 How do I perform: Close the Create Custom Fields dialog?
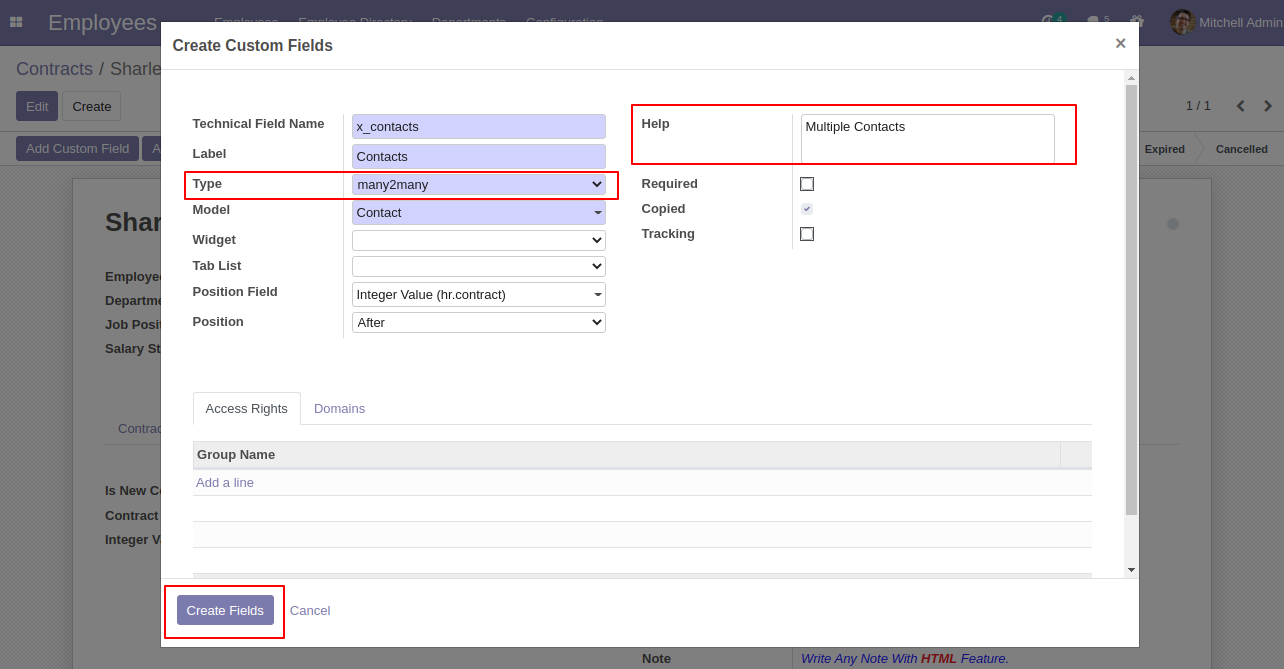point(1120,43)
